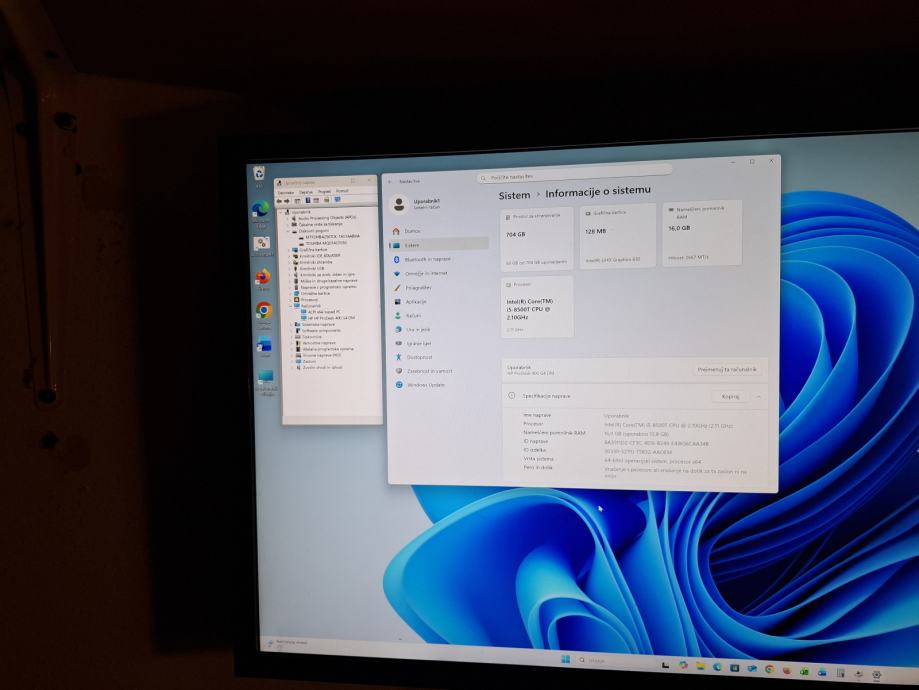
Task: Click Preimenuj ta računalnik button
Action: tap(727, 369)
